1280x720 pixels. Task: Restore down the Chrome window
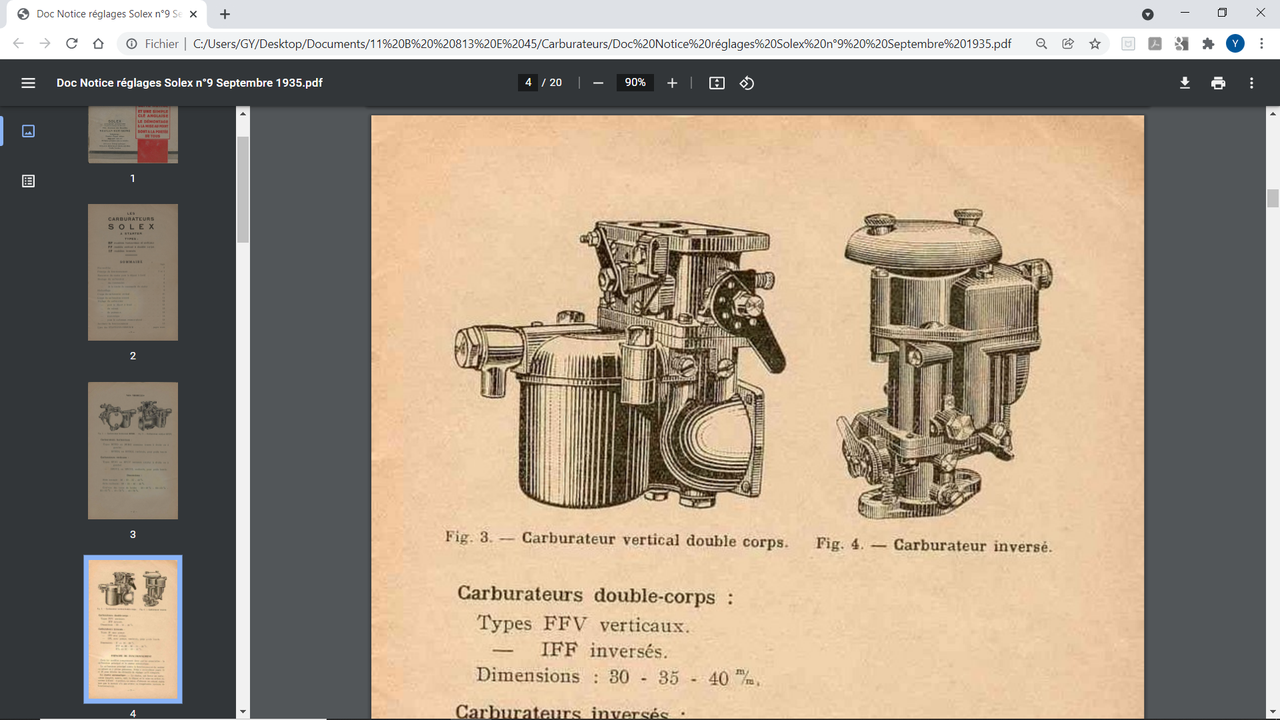point(1222,13)
